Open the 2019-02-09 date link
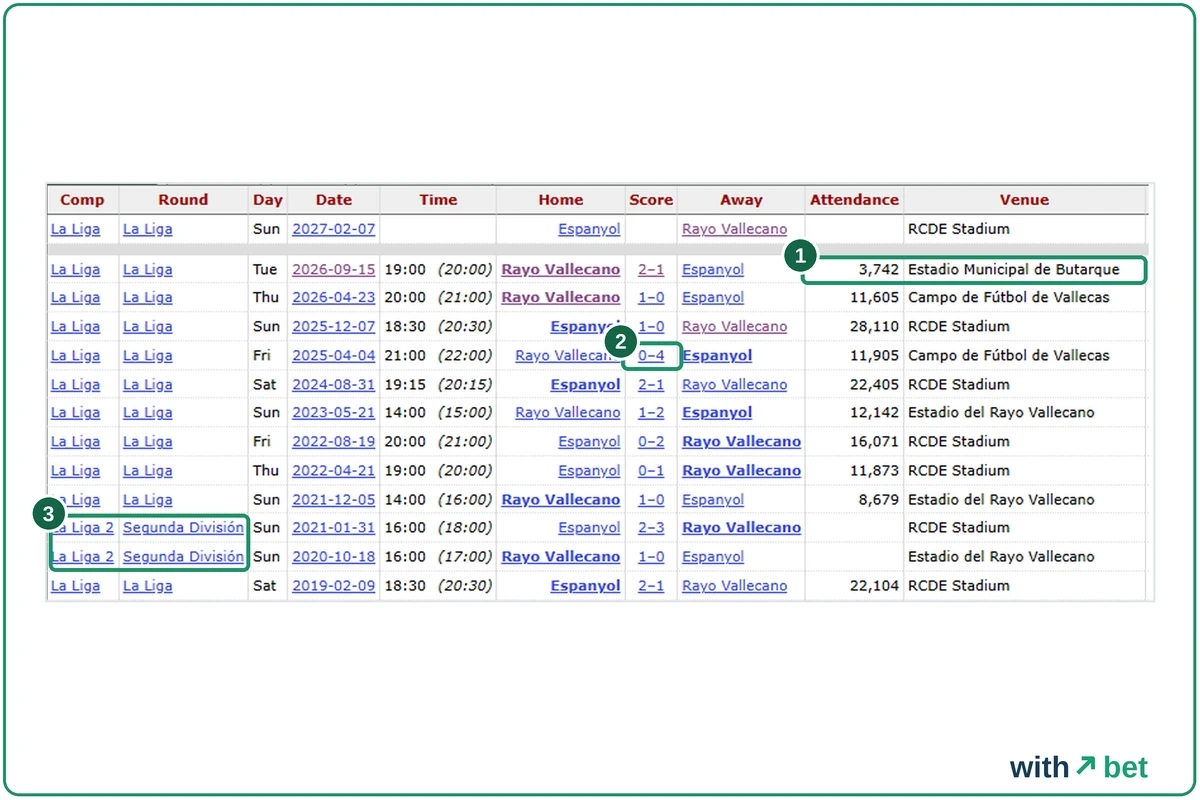Screen dimensions: 1200x800 coord(334,585)
